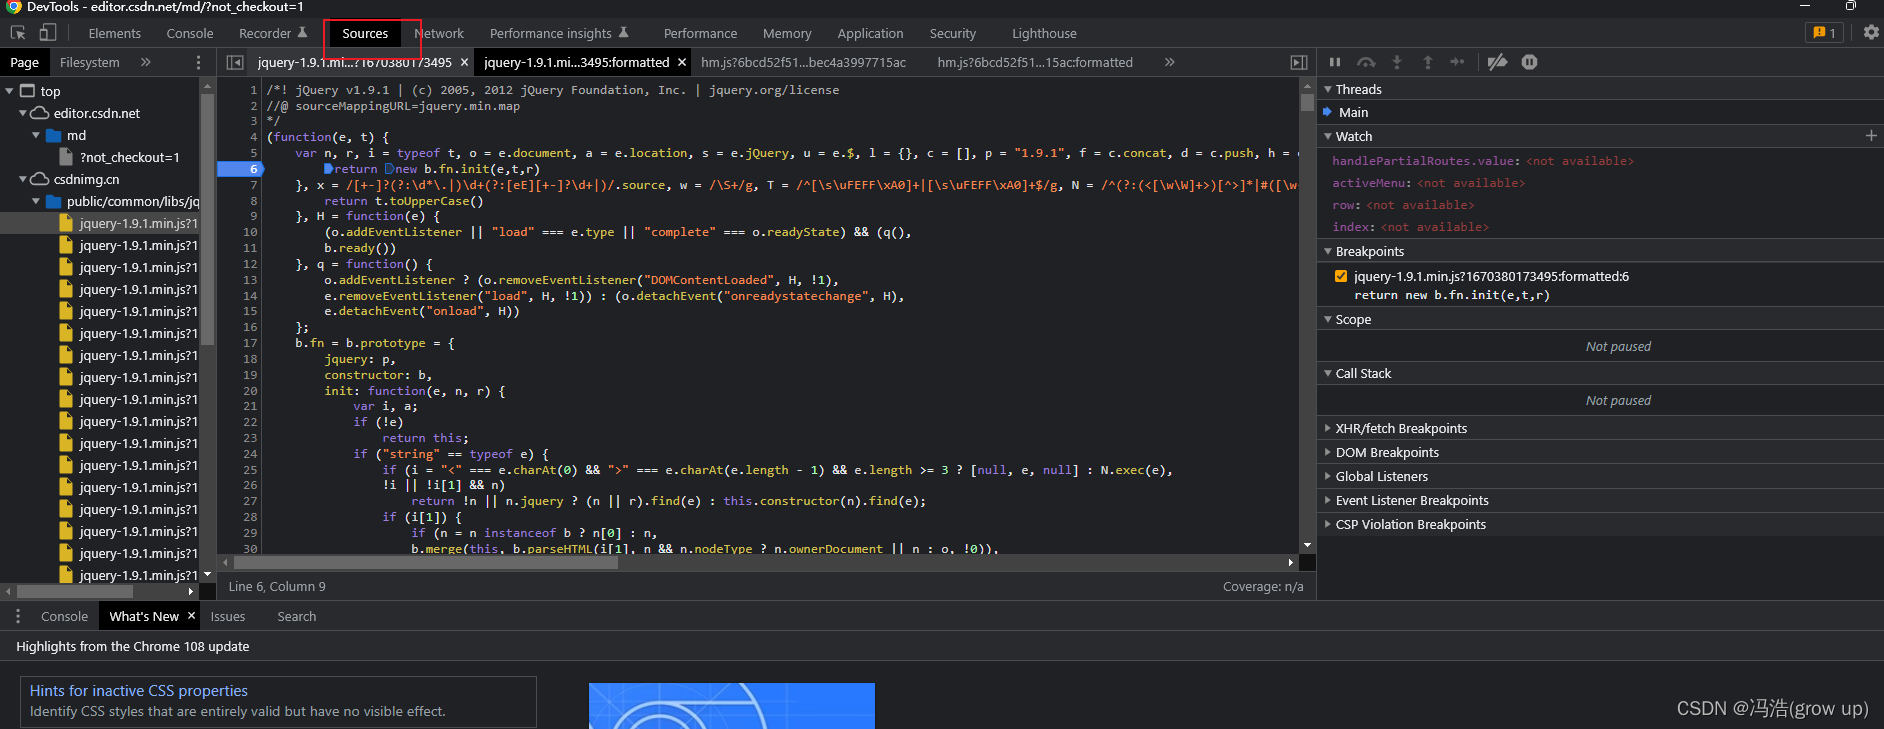
Task: Close the What's New drawer tab
Action: (x=191, y=616)
